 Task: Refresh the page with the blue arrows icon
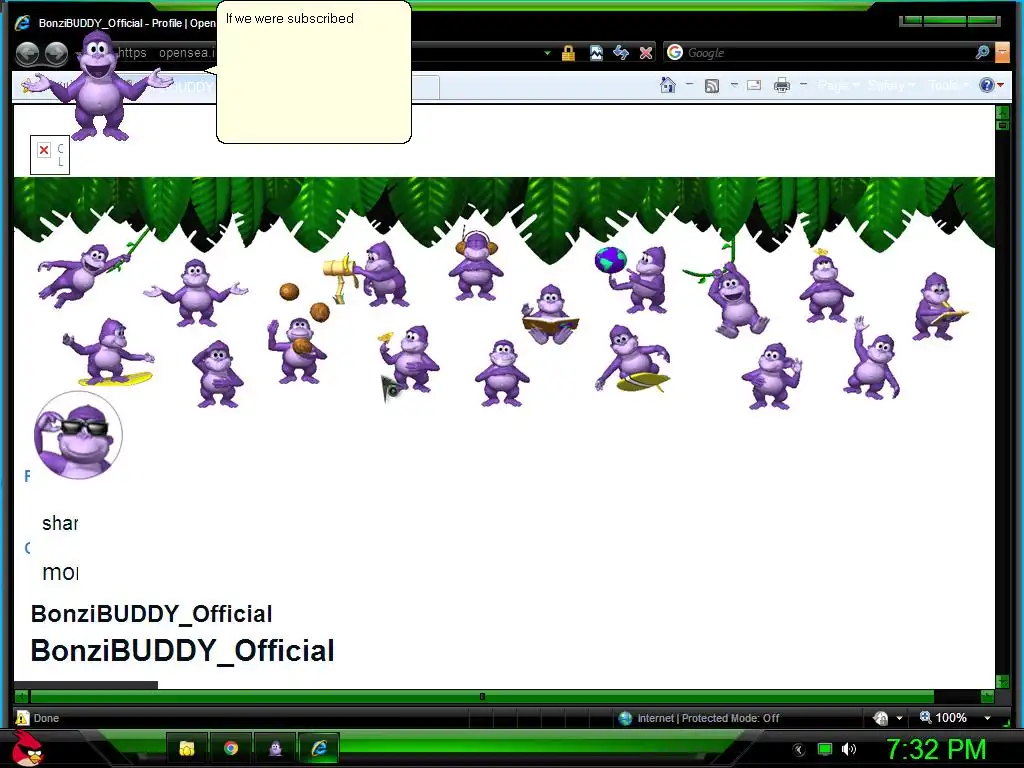[621, 53]
